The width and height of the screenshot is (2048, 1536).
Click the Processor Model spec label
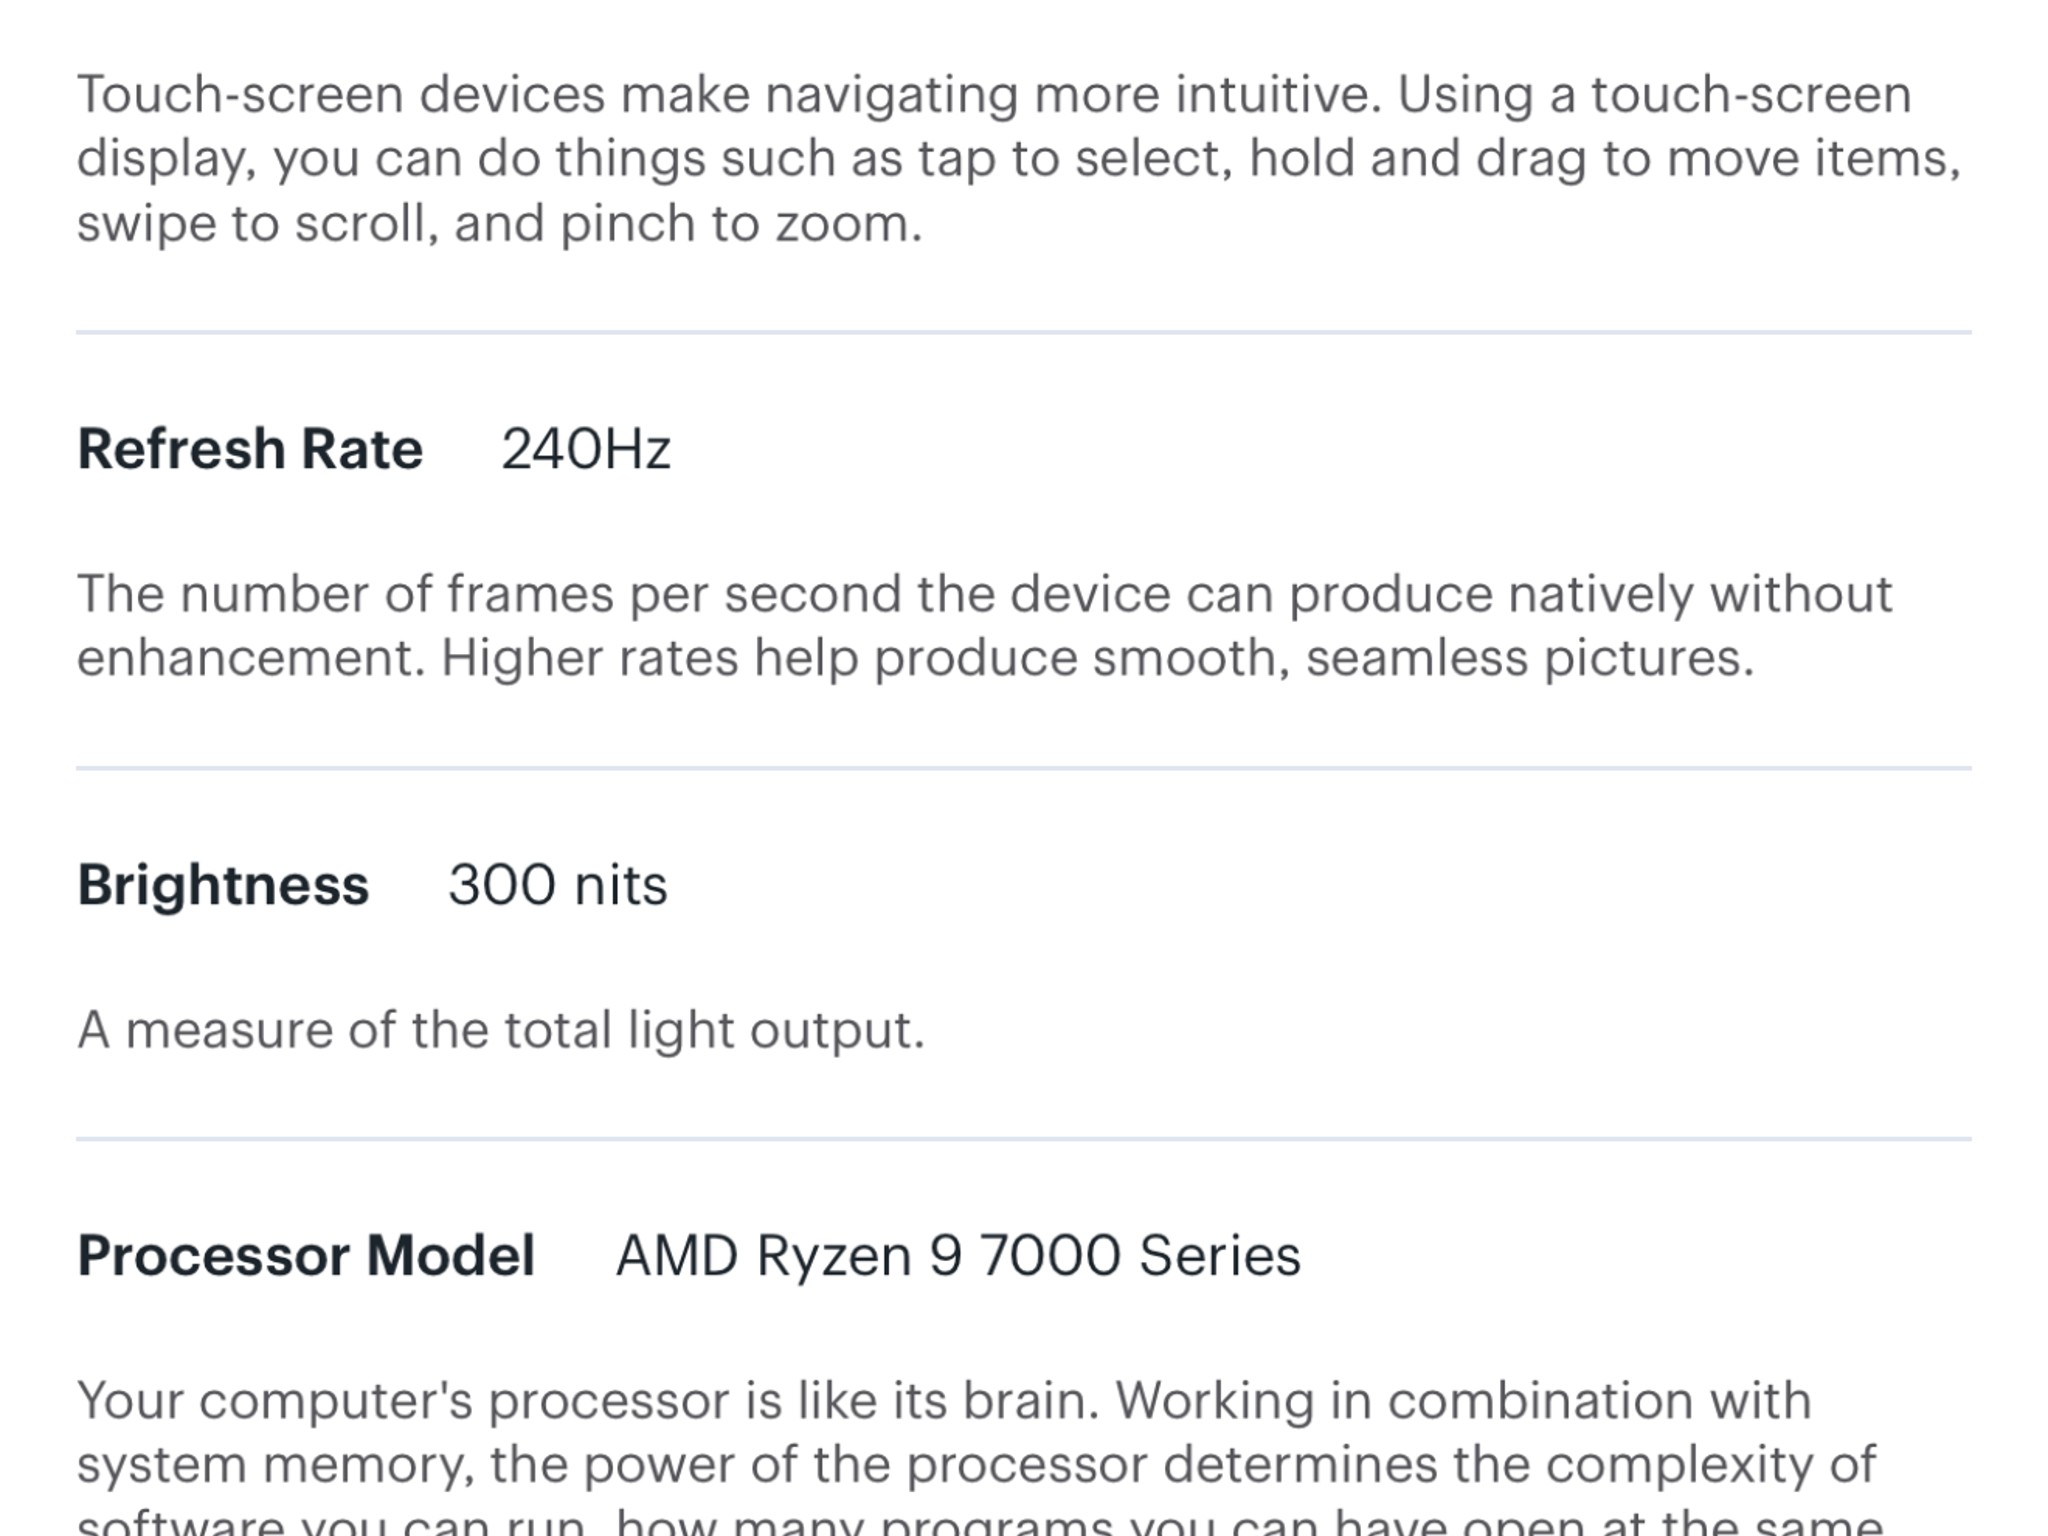(306, 1256)
